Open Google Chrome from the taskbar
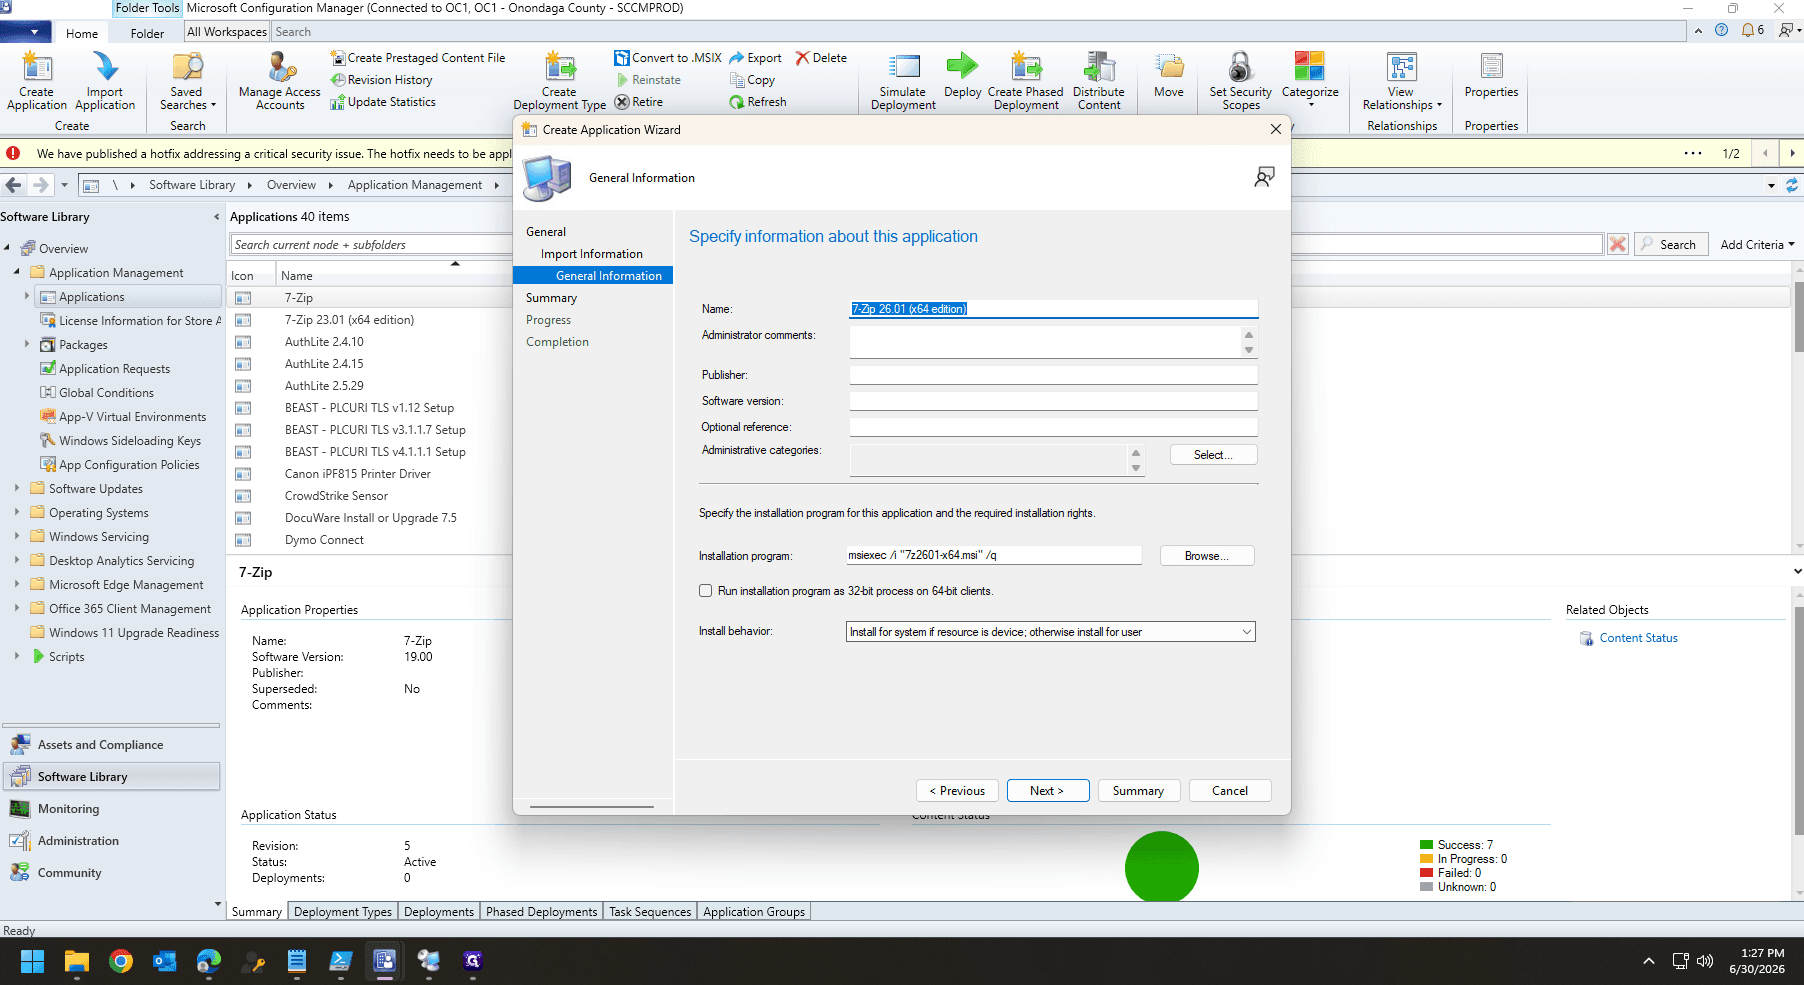This screenshot has width=1804, height=985. (x=121, y=961)
